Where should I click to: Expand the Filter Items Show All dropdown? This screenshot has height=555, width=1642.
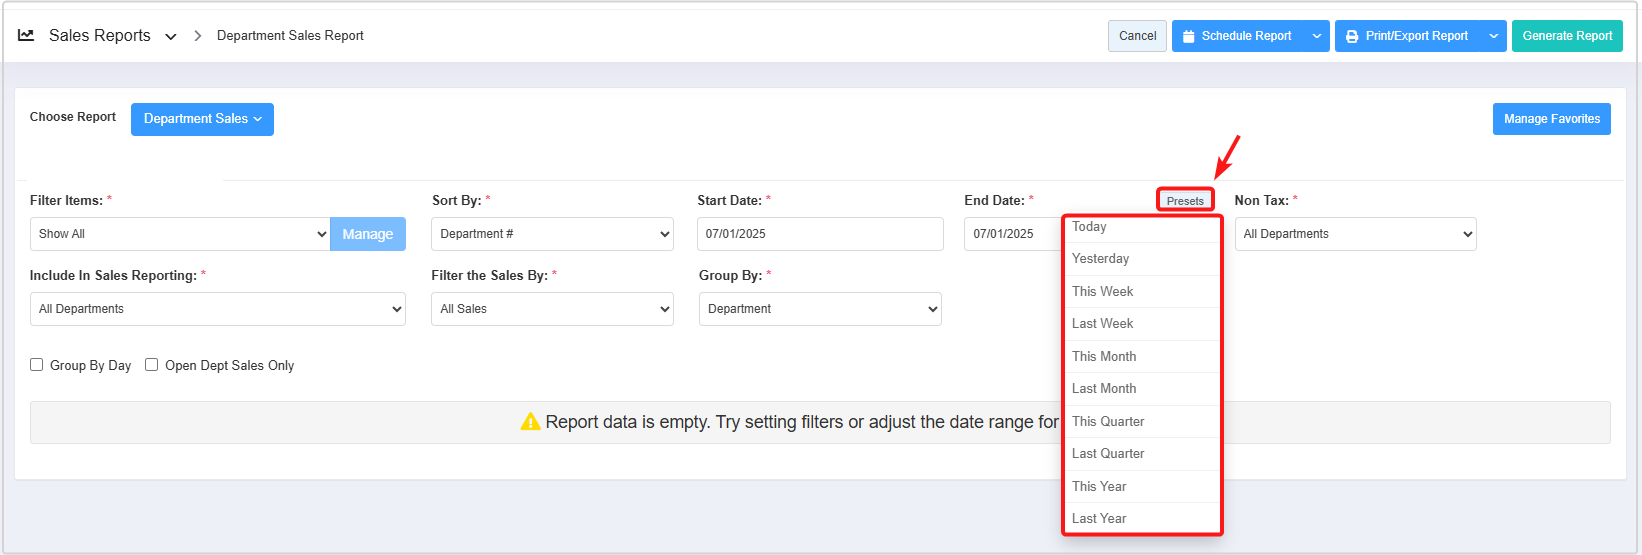pyautogui.click(x=180, y=234)
